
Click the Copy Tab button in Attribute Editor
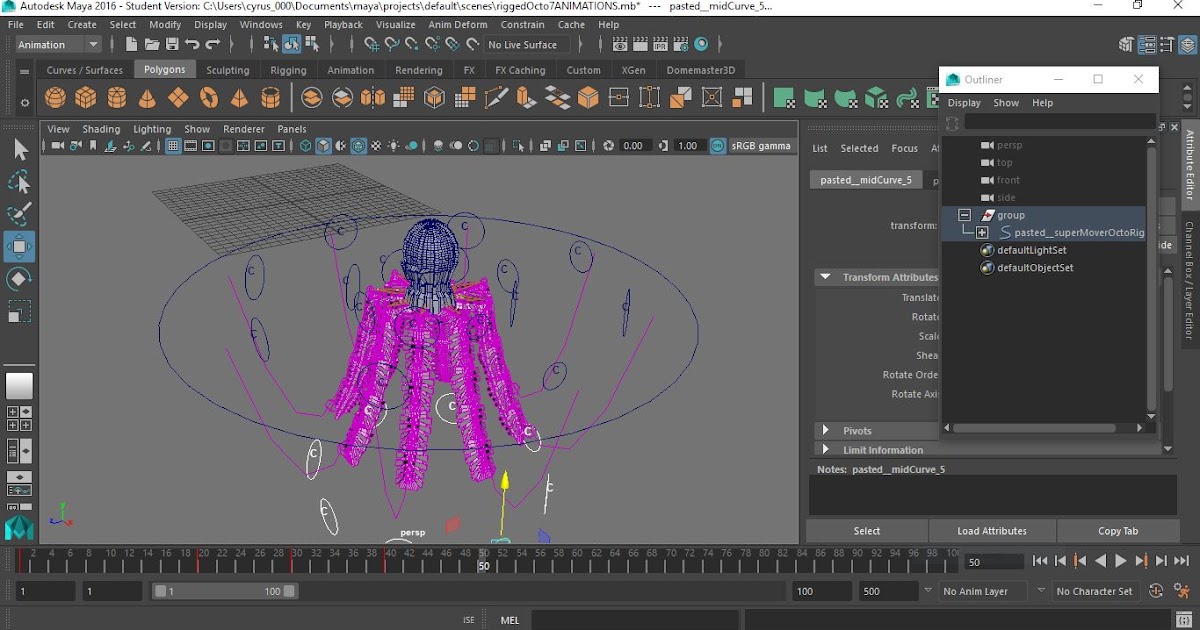tap(1118, 530)
